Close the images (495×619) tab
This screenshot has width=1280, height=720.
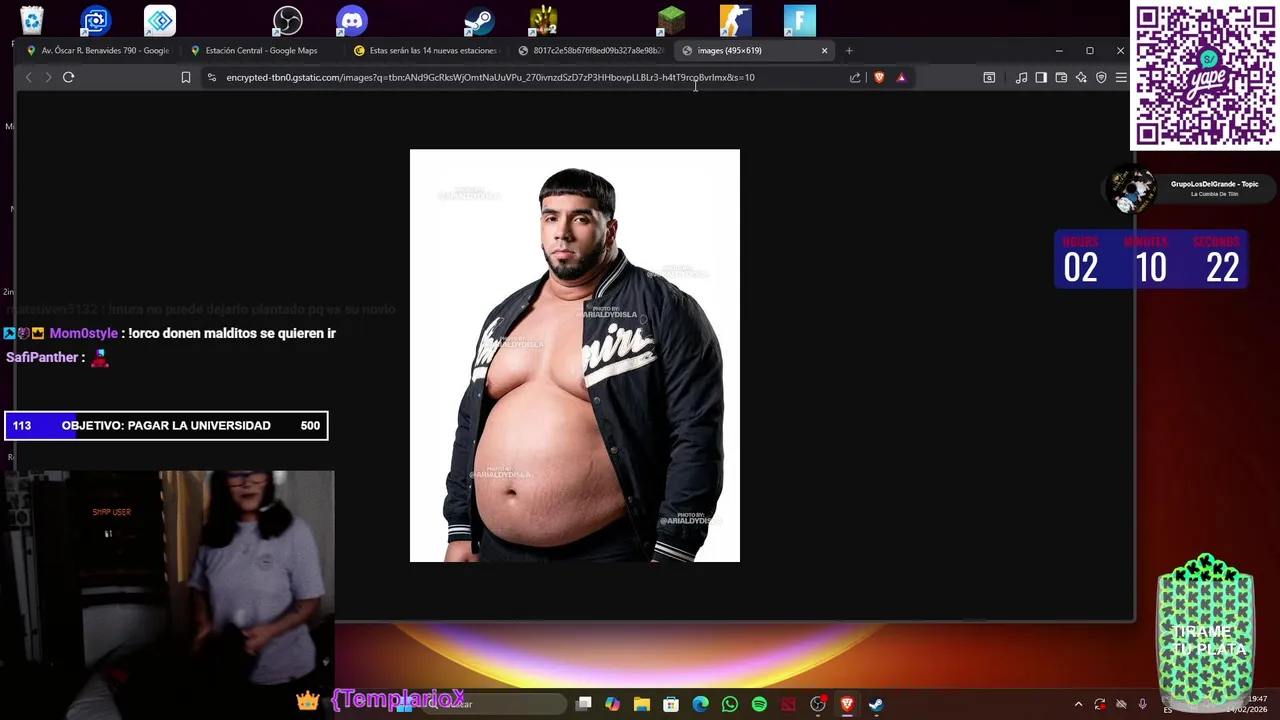825,50
